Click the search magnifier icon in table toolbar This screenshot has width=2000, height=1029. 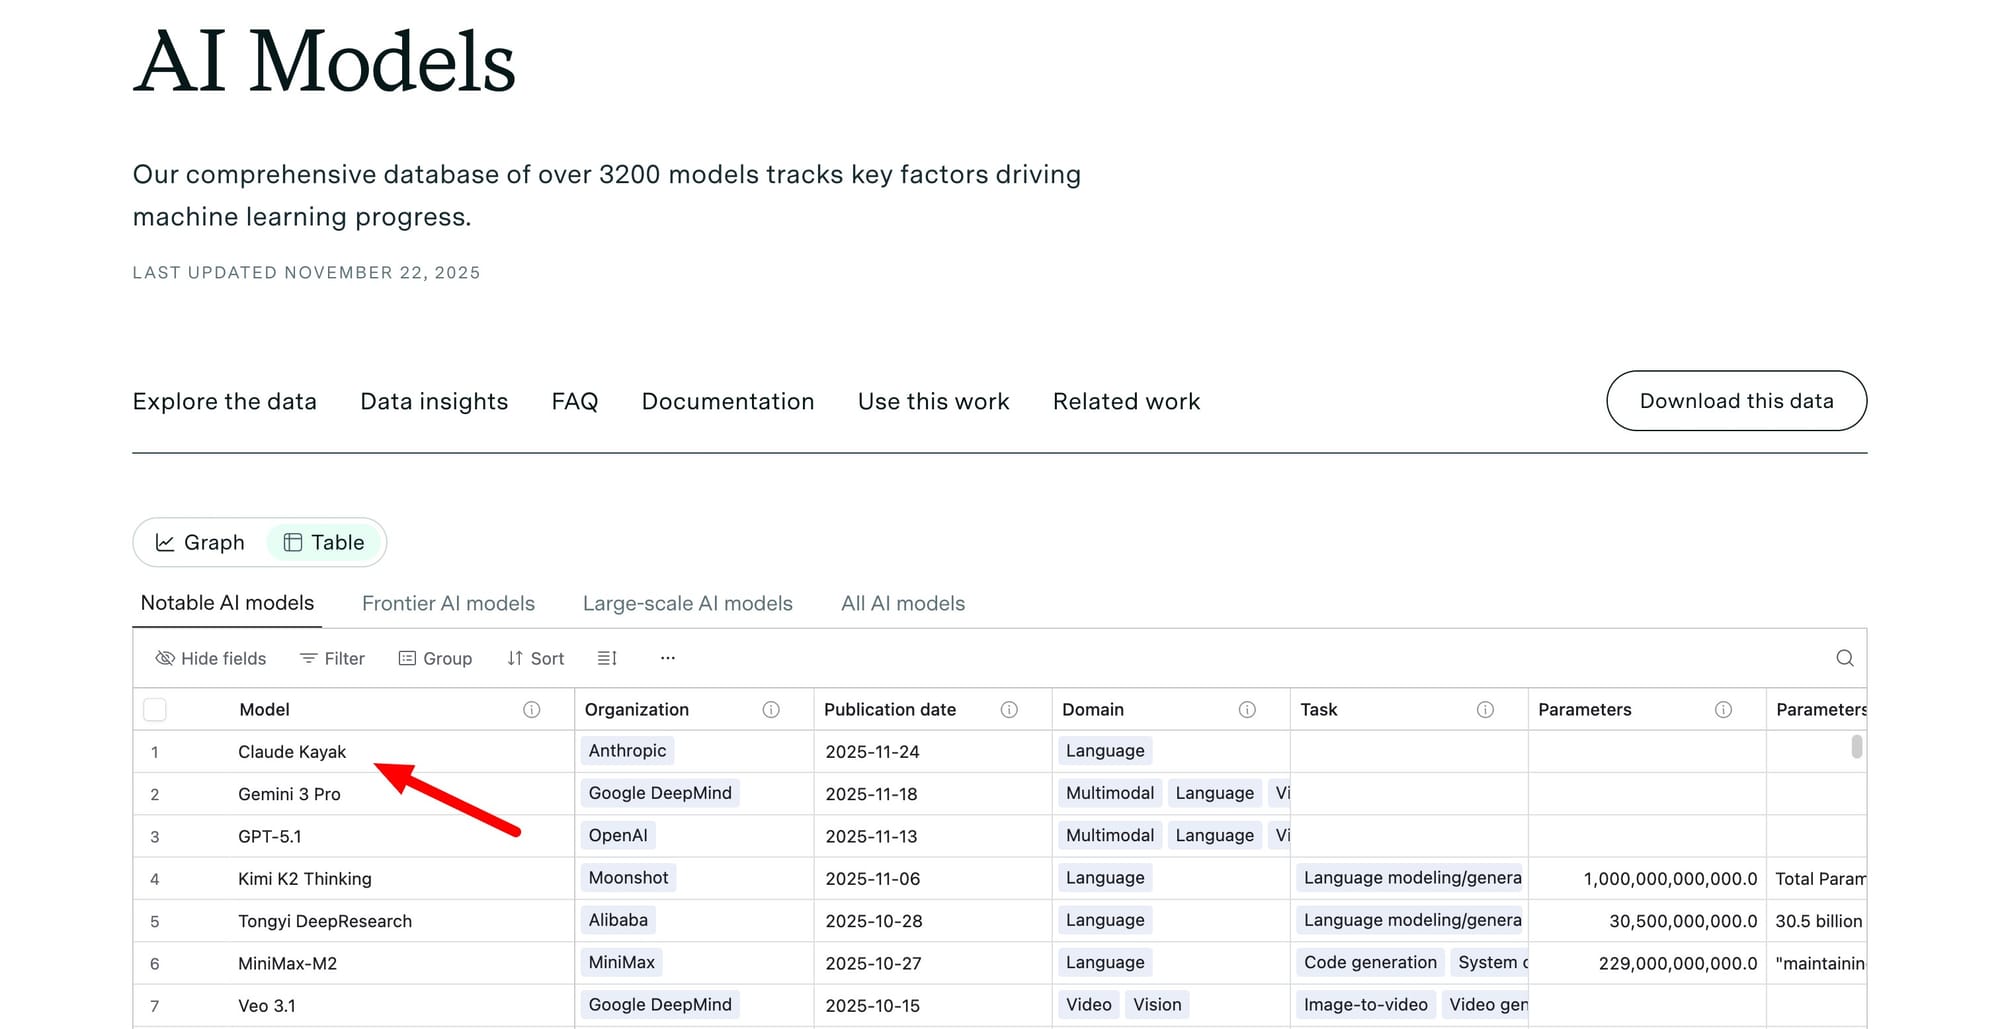pos(1844,658)
